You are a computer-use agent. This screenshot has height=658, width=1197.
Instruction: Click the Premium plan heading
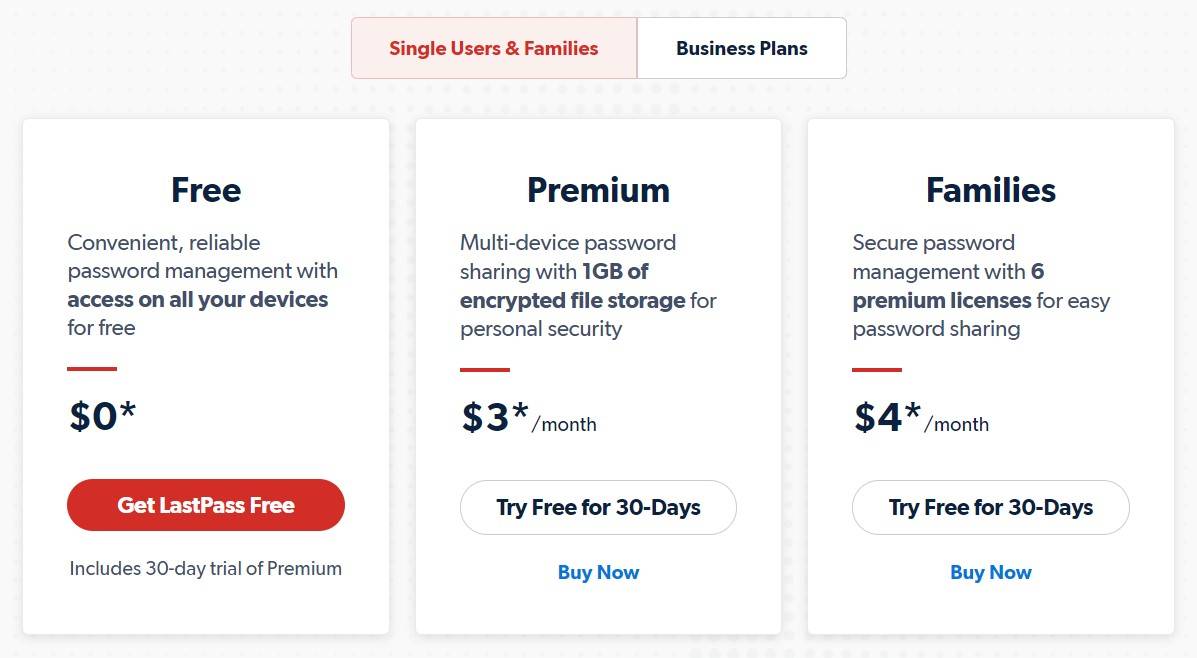598,190
